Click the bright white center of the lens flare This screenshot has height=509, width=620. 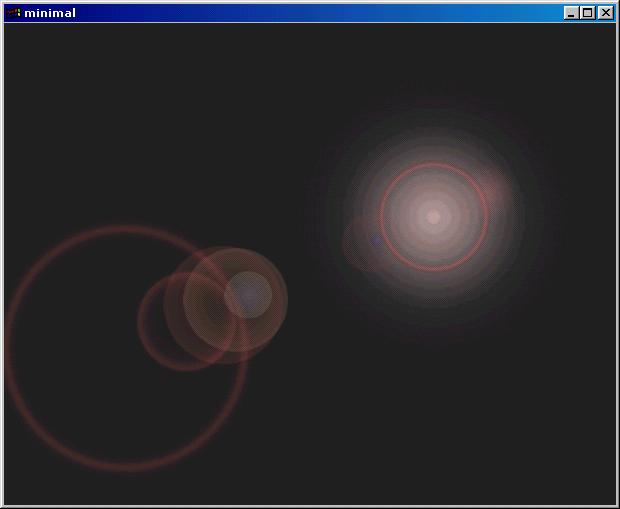click(x=433, y=216)
